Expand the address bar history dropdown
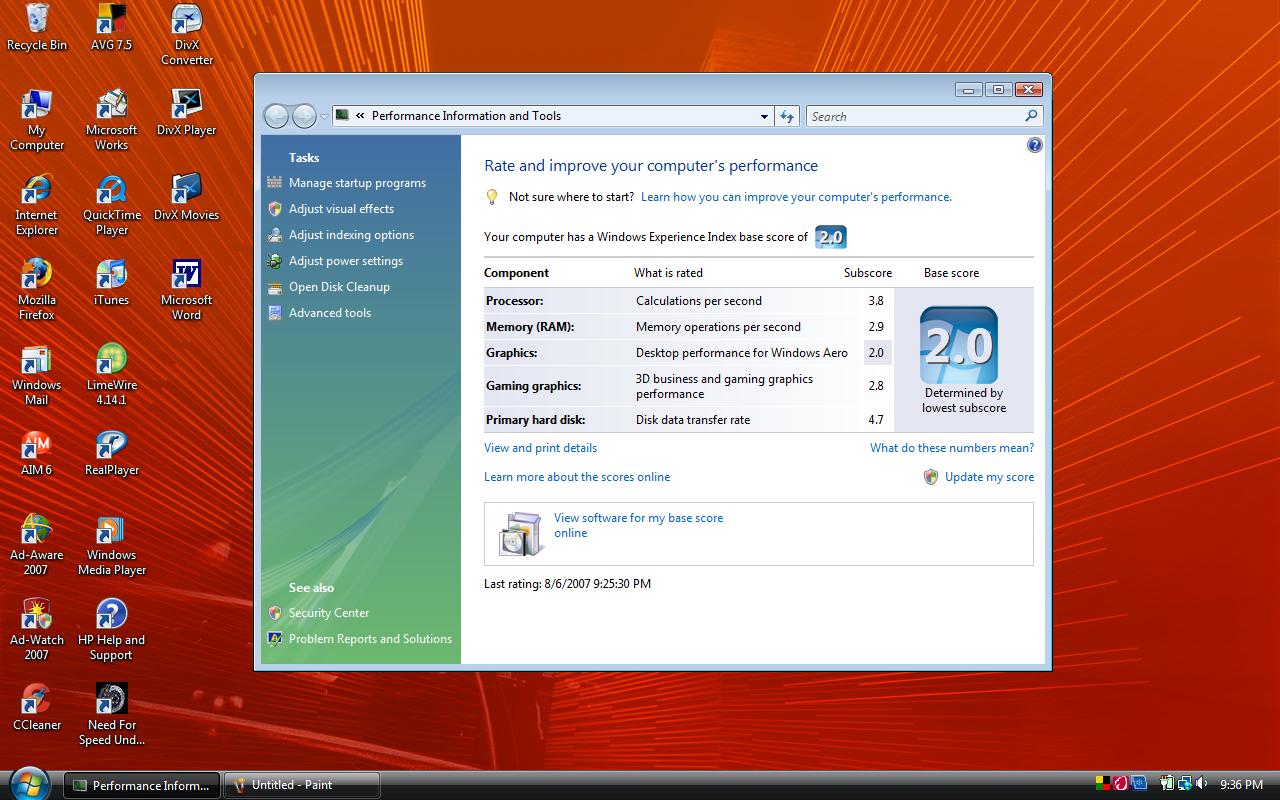This screenshot has height=800, width=1280. coord(764,116)
